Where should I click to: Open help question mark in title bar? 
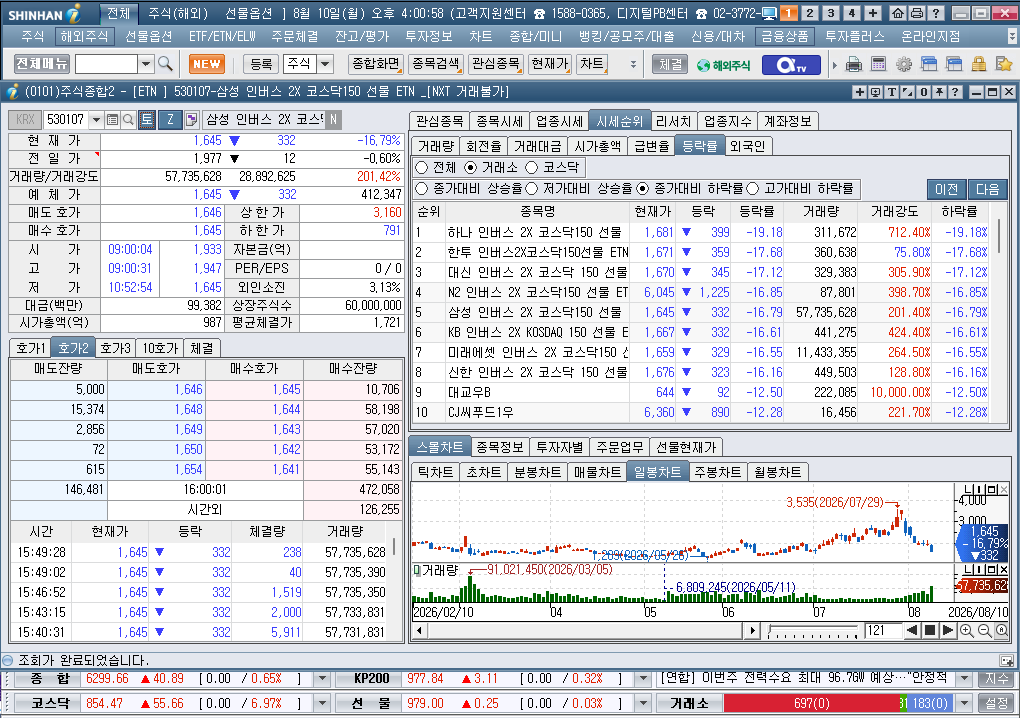point(935,13)
